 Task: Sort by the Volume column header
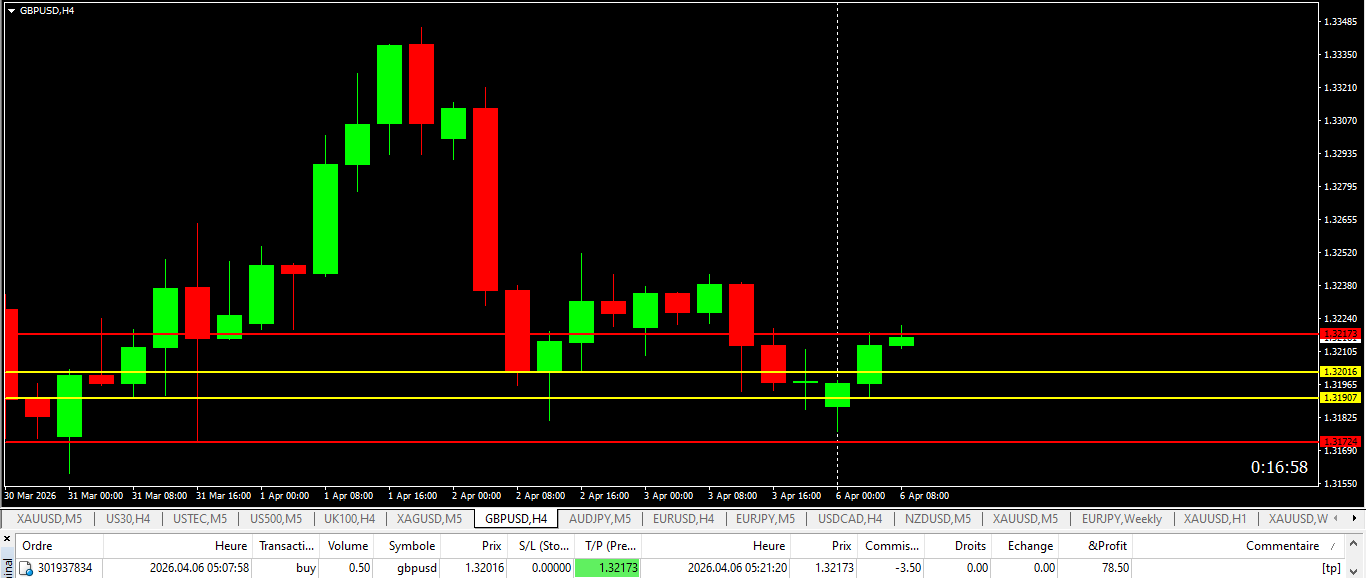pos(347,546)
